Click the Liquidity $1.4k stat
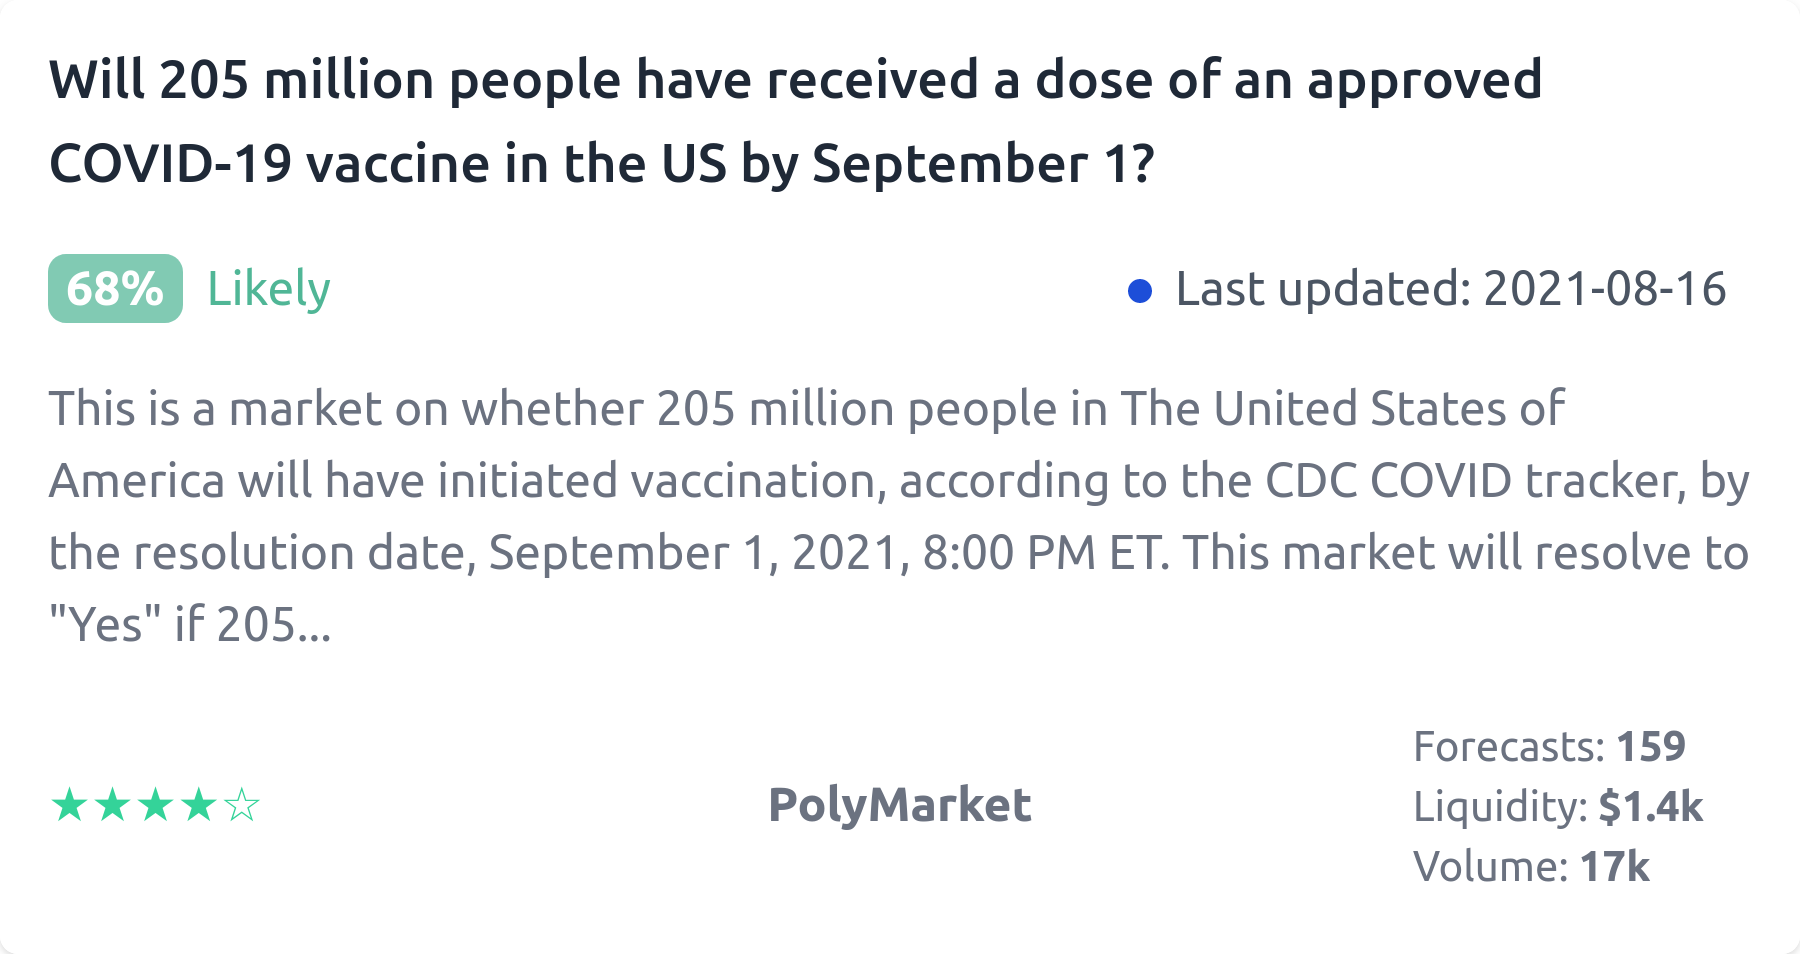This screenshot has height=954, width=1800. (1557, 806)
